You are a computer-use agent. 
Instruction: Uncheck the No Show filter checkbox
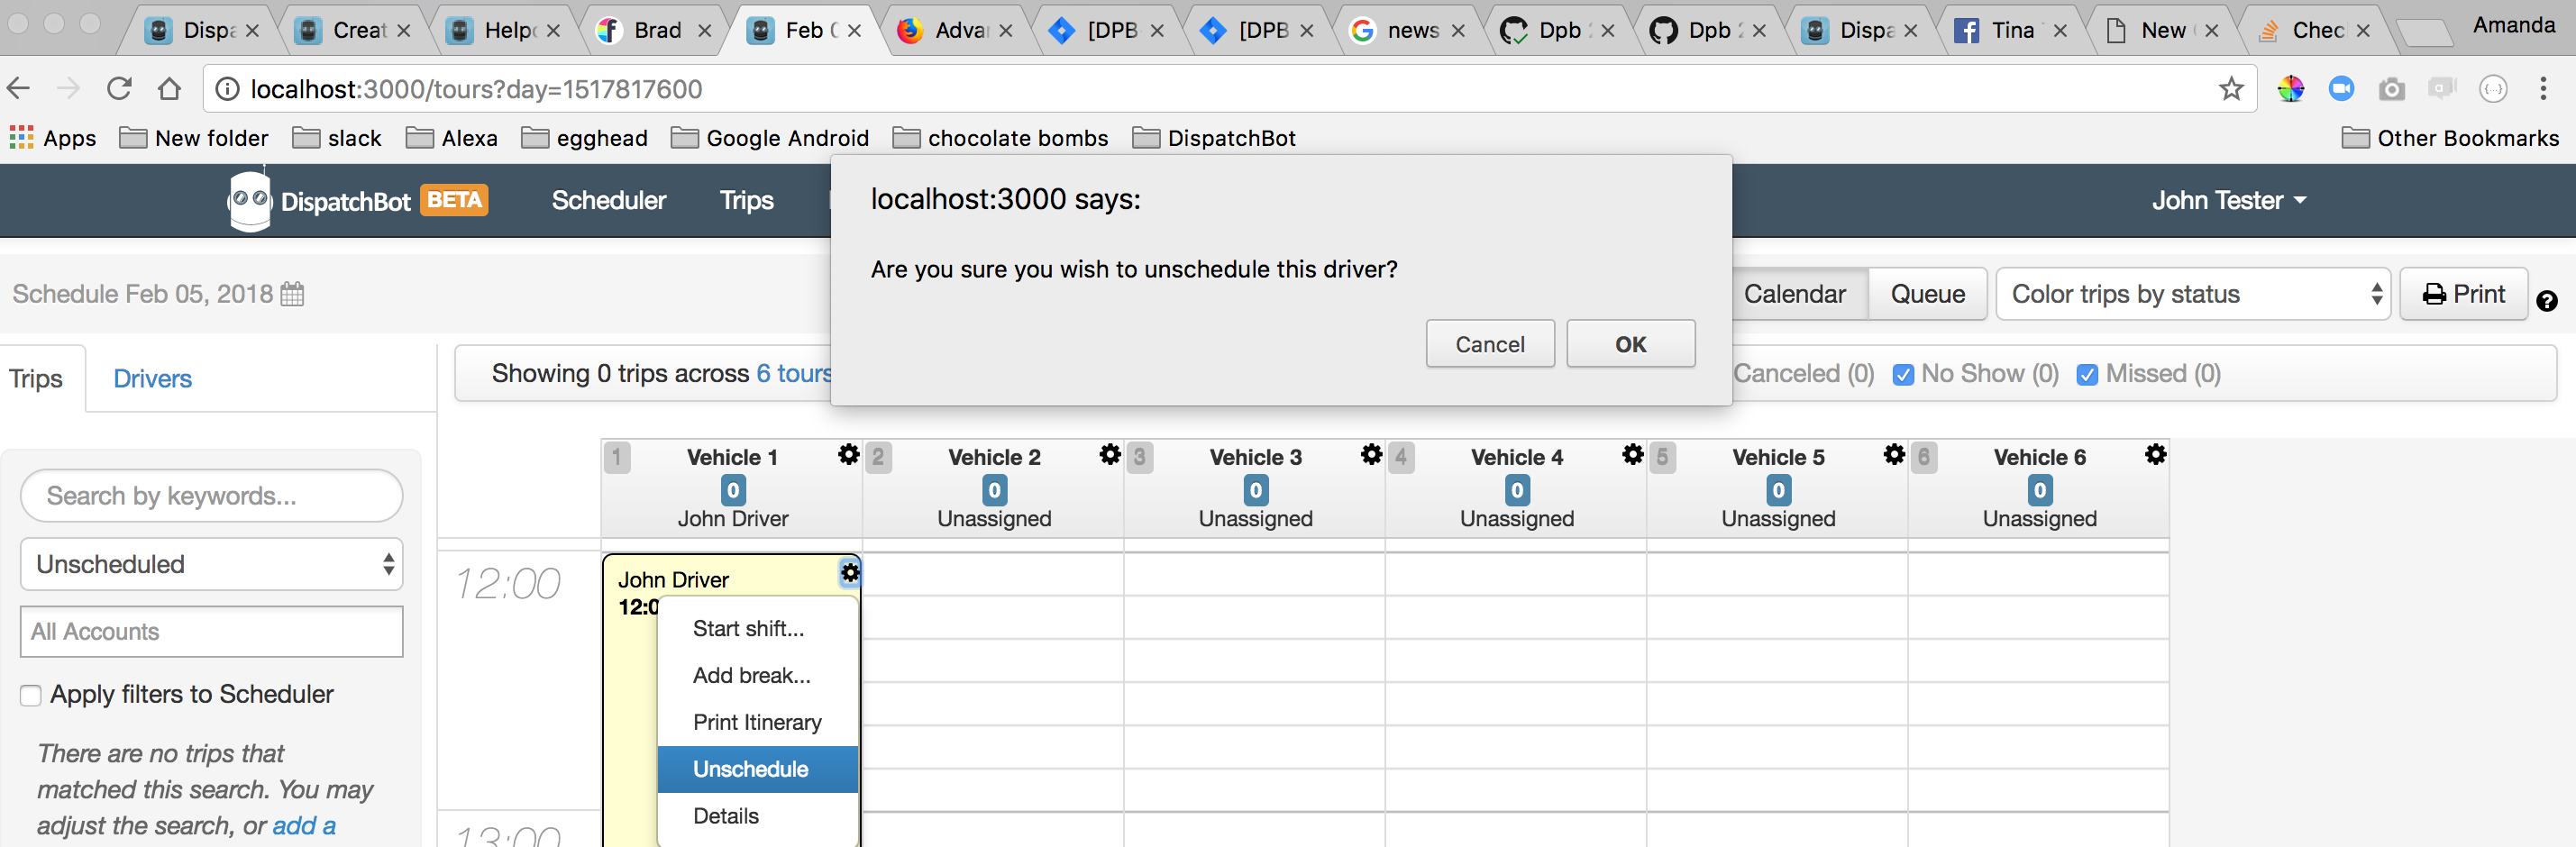coord(1903,374)
